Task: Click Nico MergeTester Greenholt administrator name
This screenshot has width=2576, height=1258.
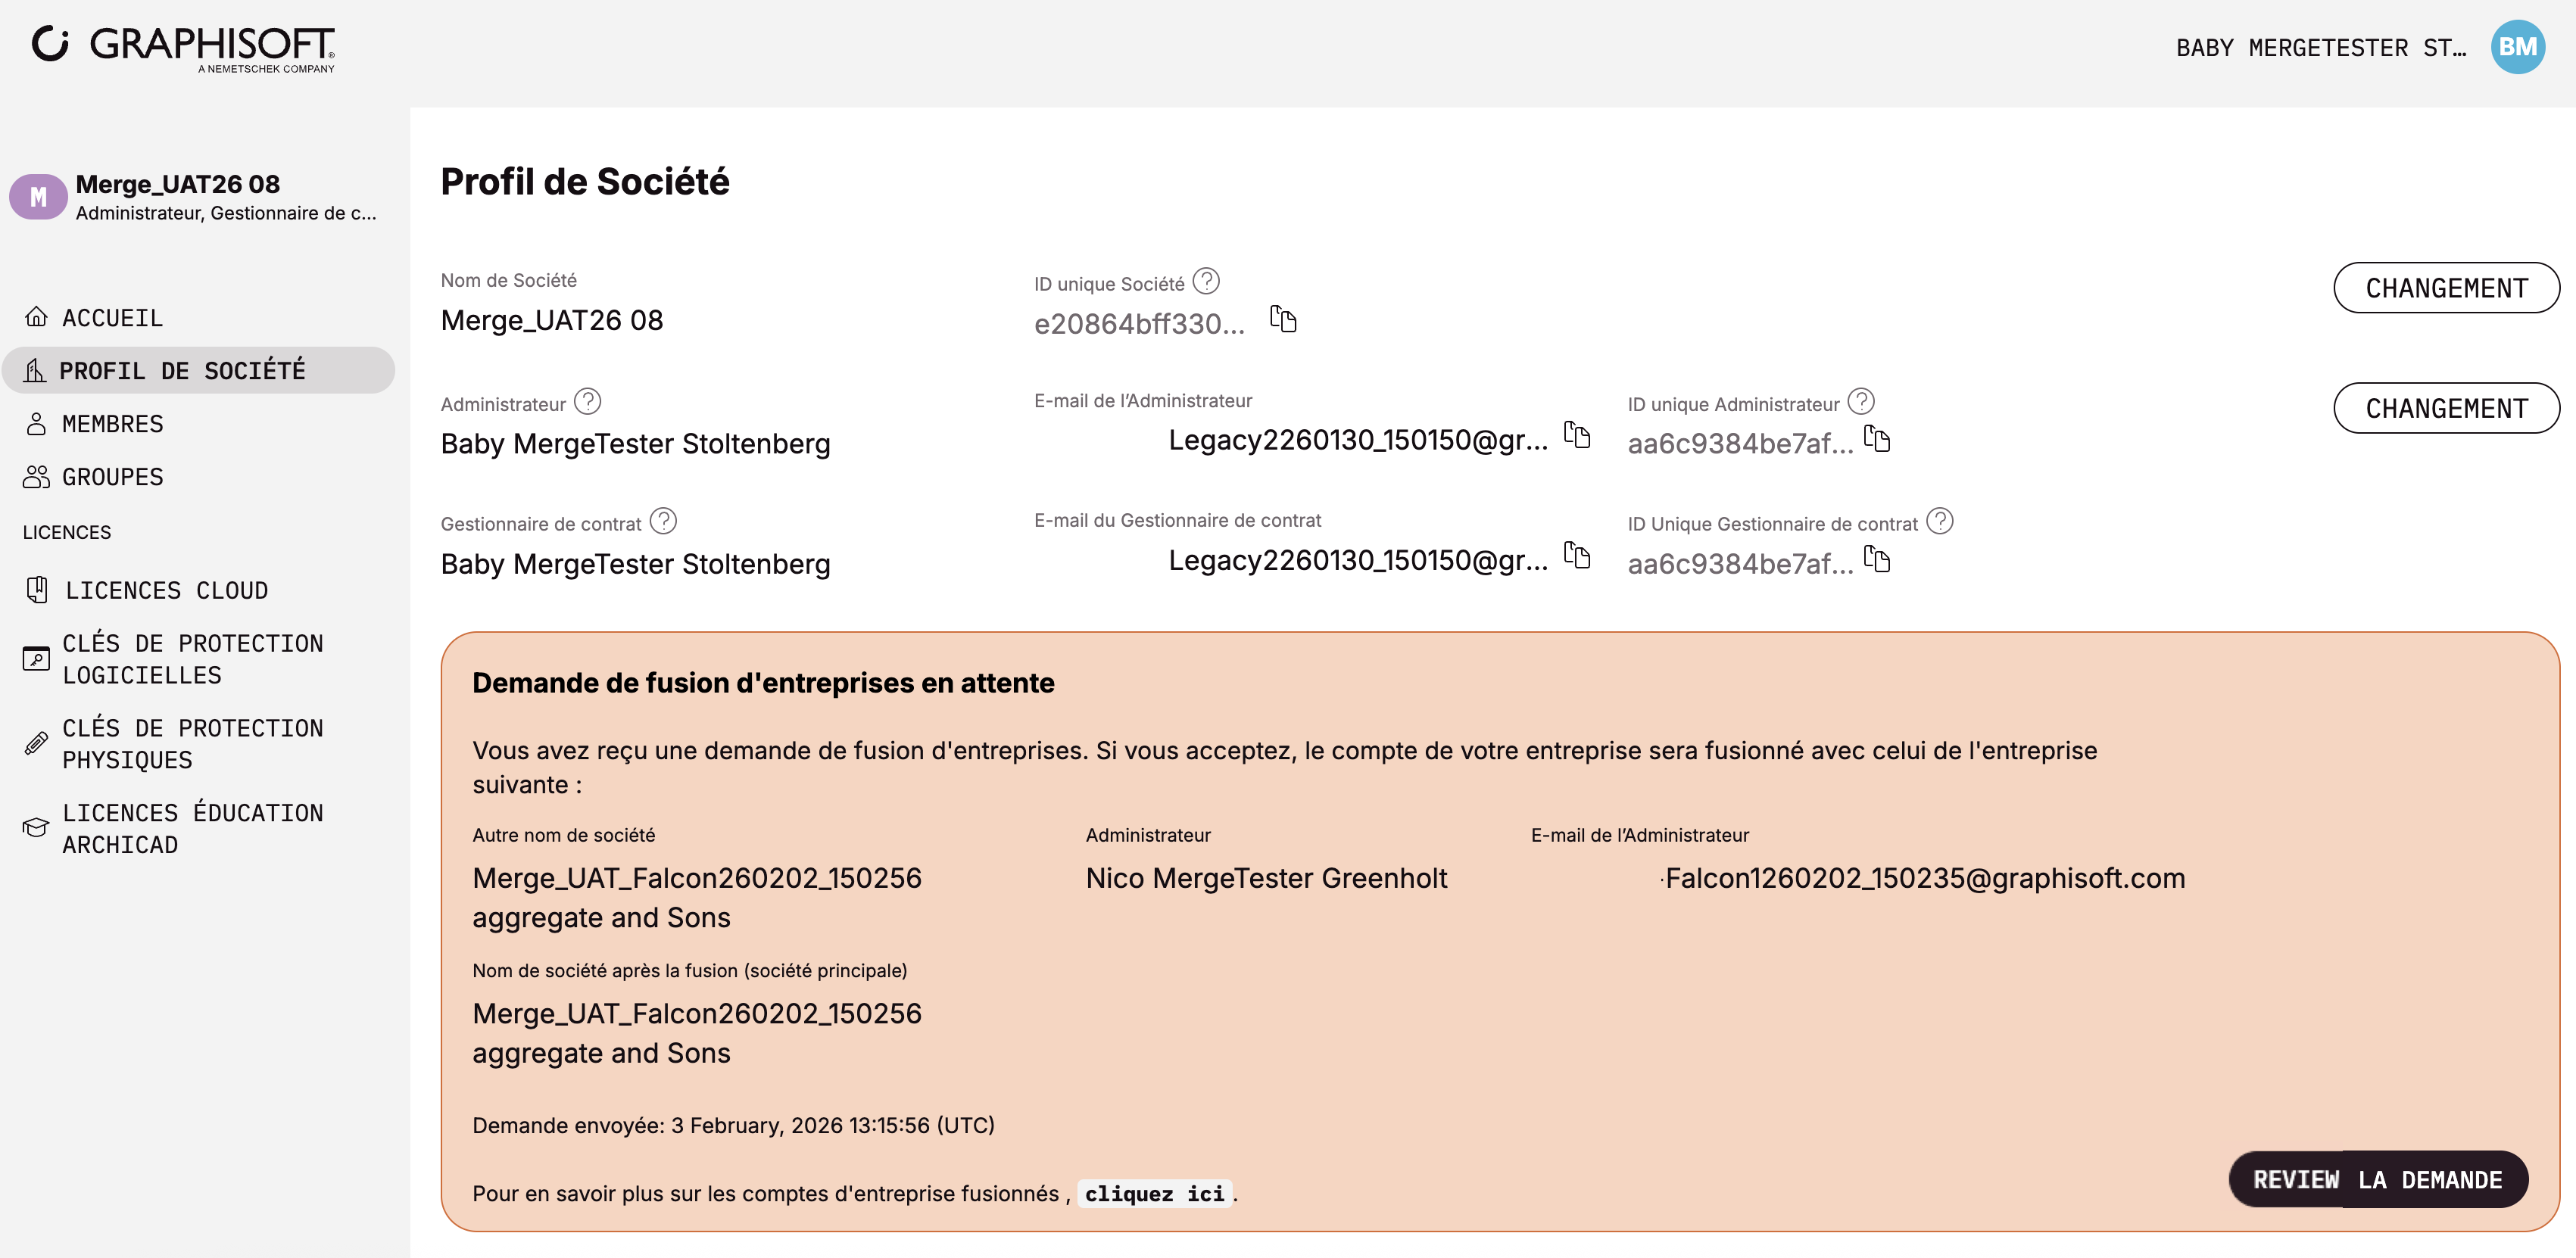Action: (x=1266, y=878)
